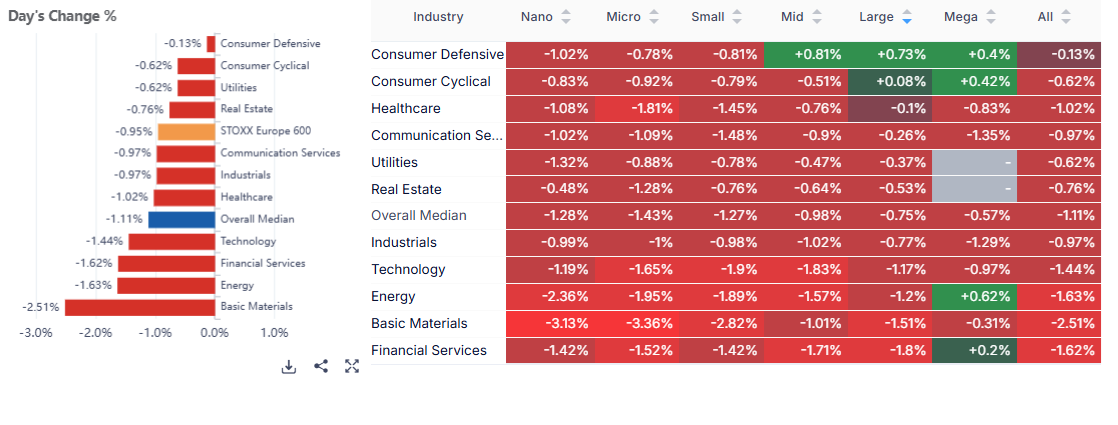Sort by All column arrows
The image size is (1118, 425).
click(x=1065, y=17)
